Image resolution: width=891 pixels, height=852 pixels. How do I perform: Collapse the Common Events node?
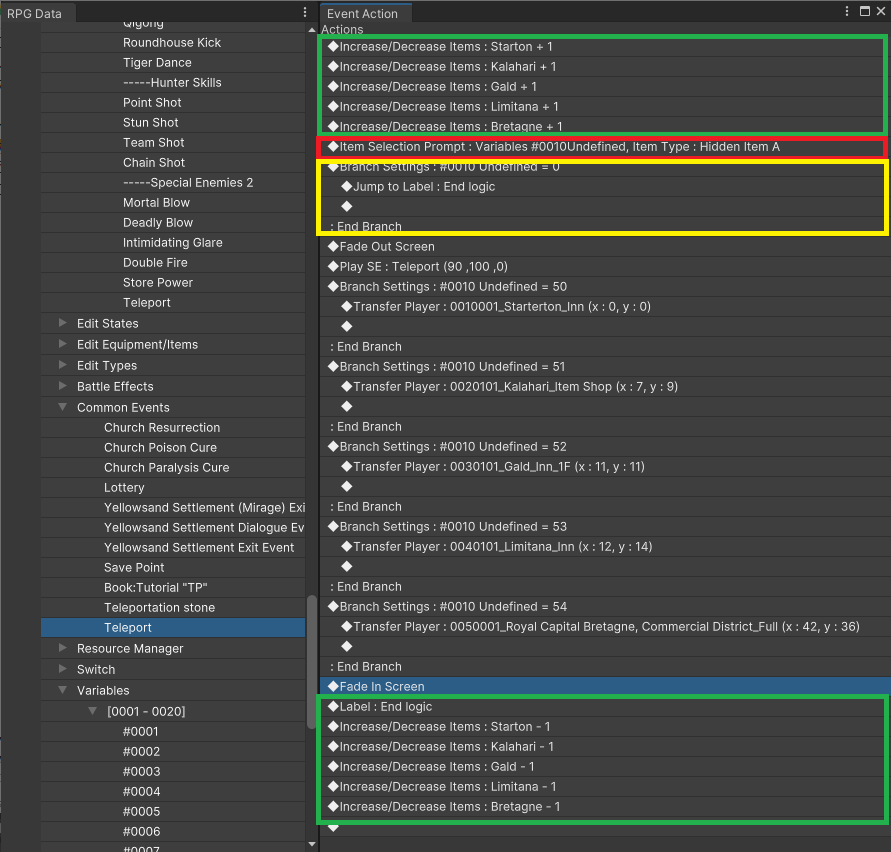click(x=63, y=407)
